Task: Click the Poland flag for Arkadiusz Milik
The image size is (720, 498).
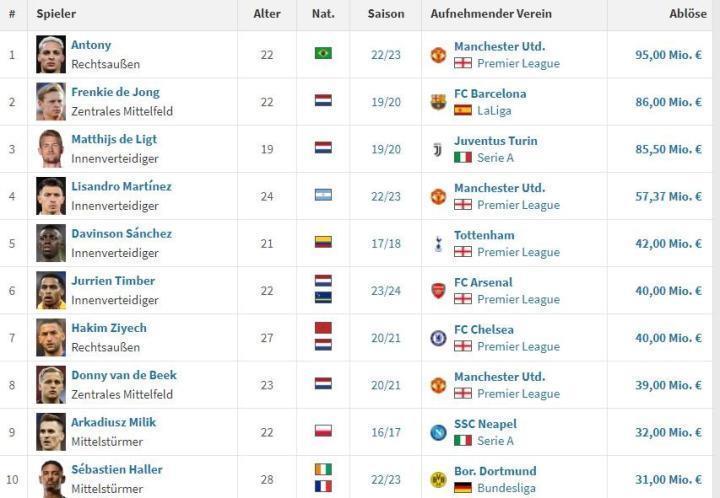Action: tap(323, 431)
